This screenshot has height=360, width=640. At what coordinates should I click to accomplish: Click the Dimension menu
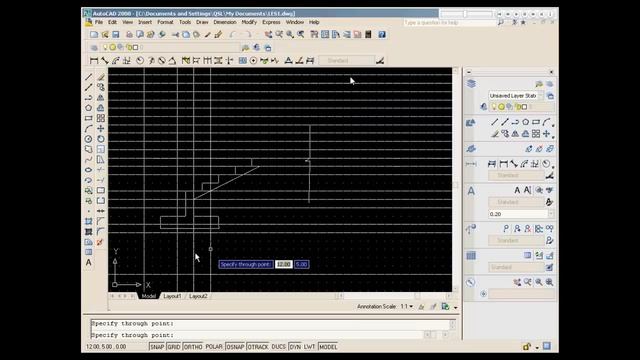[x=225, y=22]
